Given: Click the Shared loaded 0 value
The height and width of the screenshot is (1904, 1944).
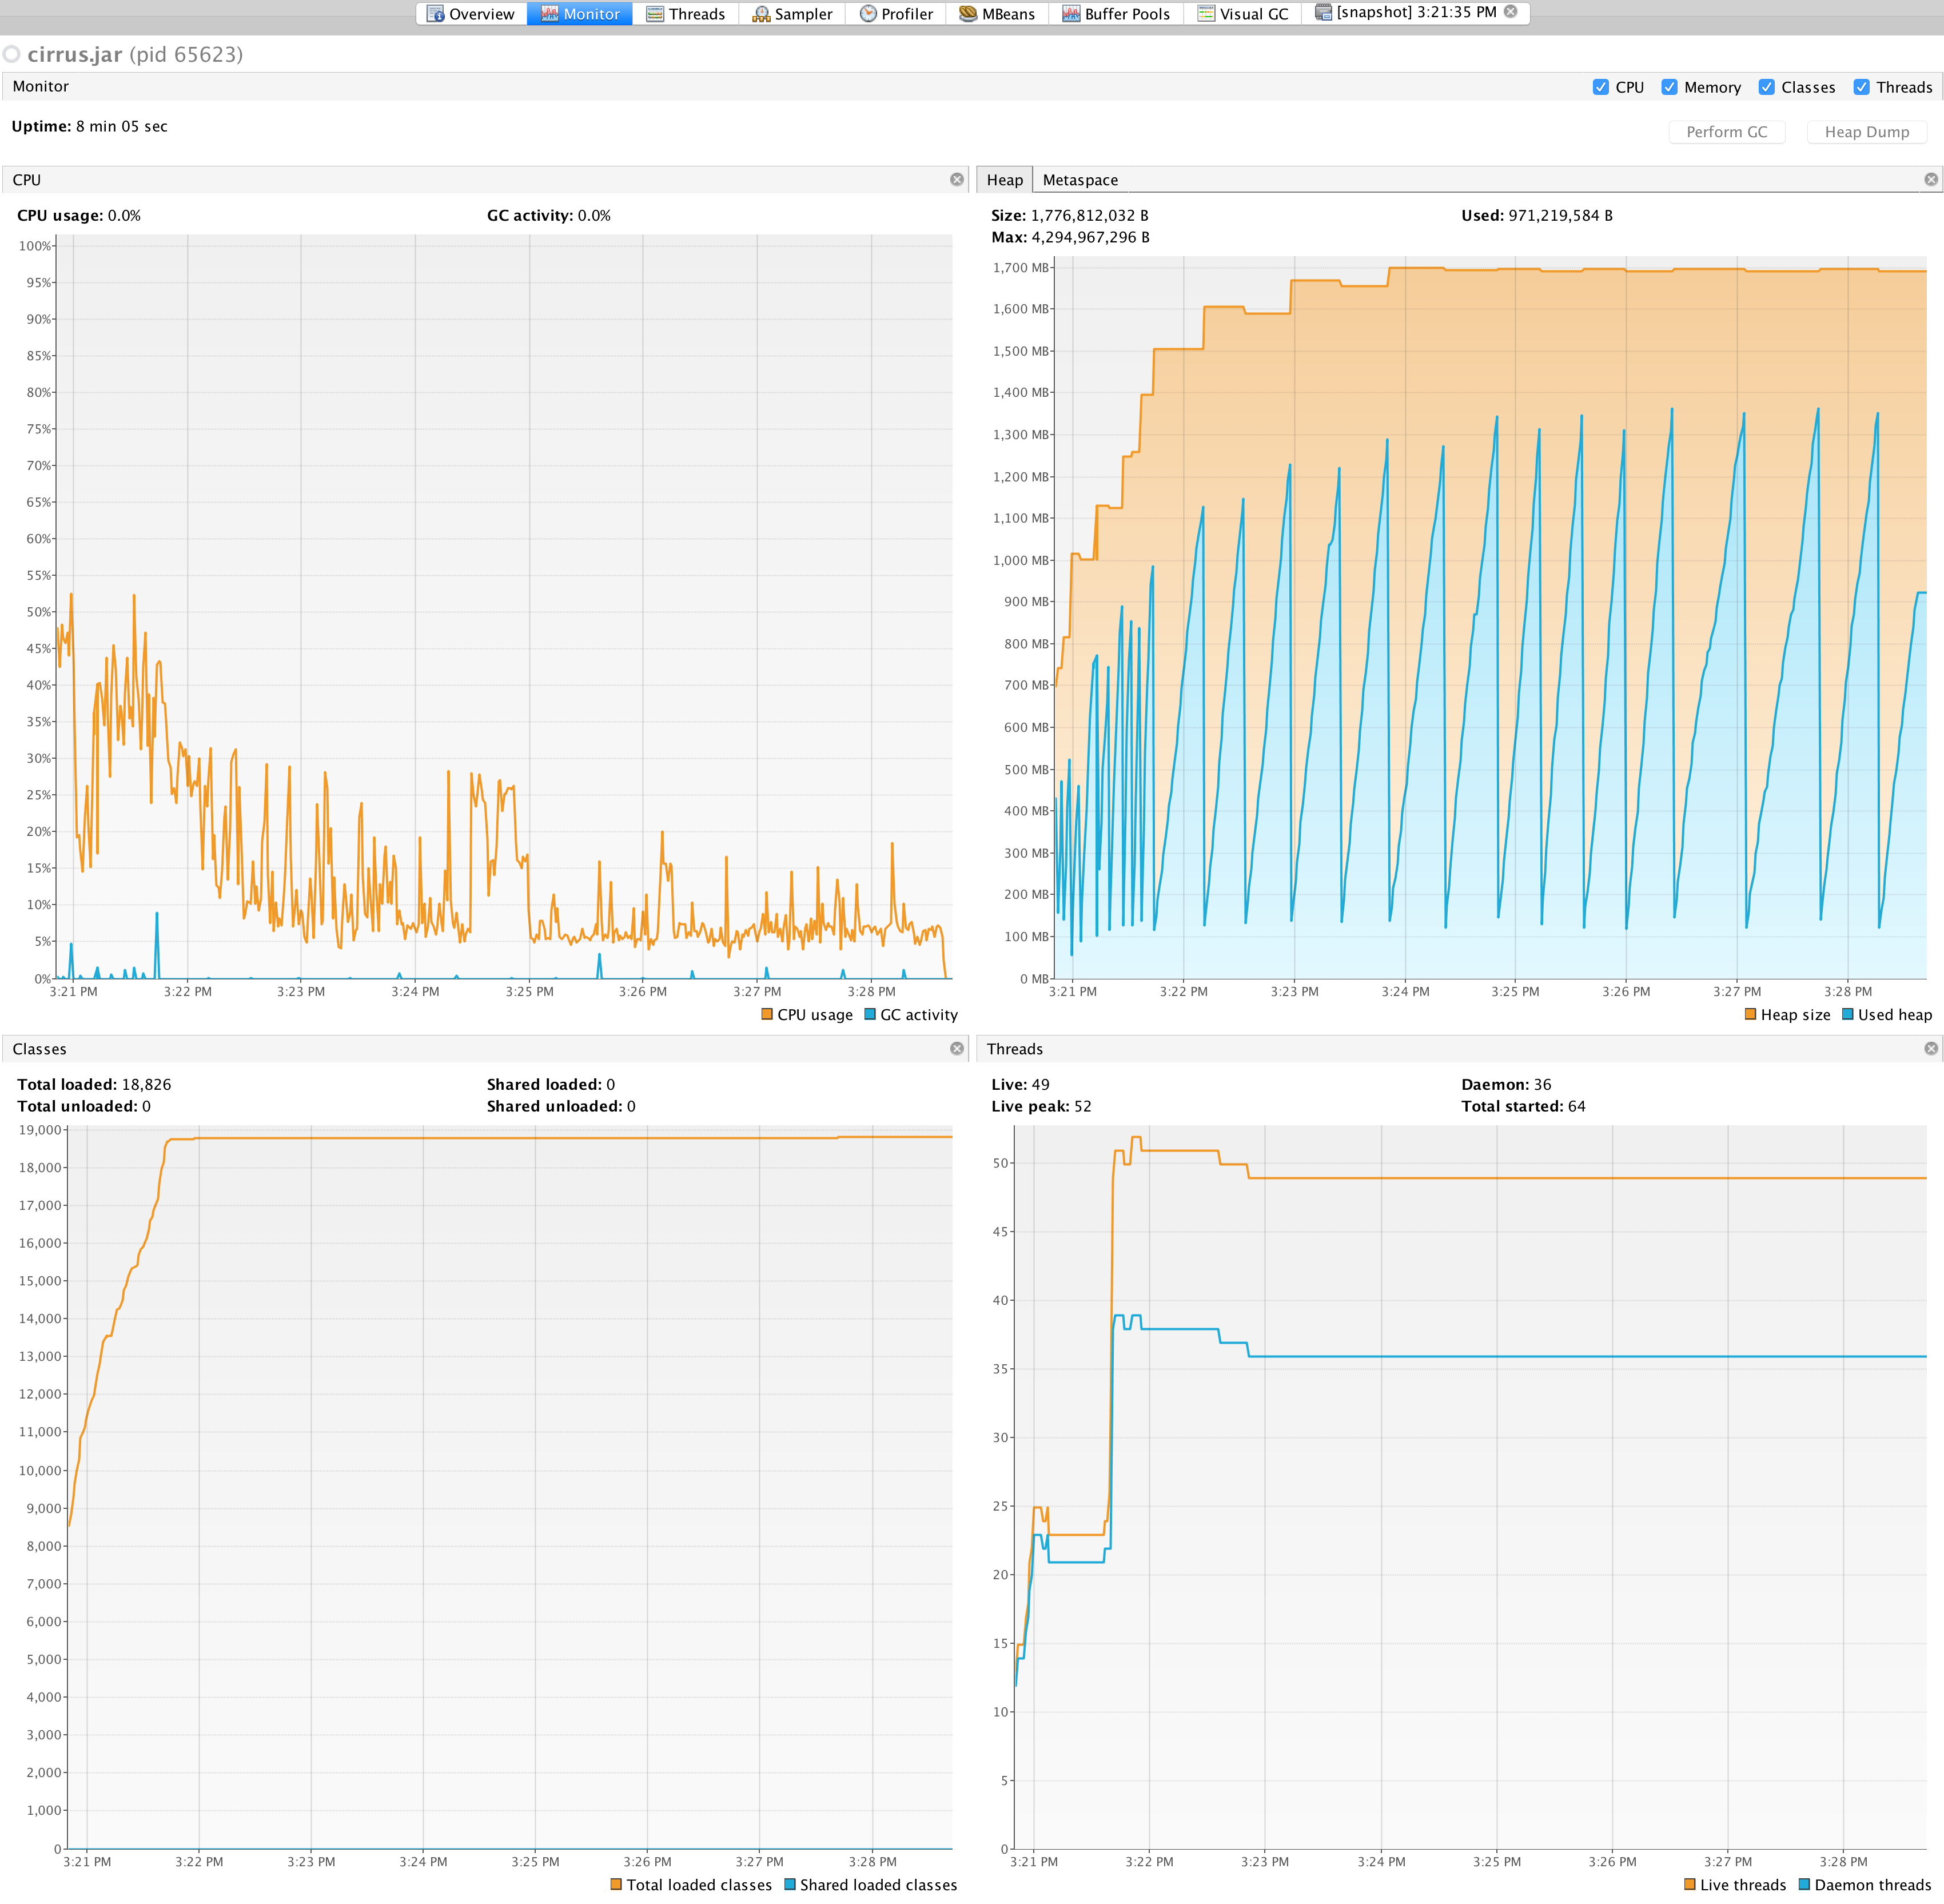Looking at the screenshot, I should pyautogui.click(x=610, y=1084).
